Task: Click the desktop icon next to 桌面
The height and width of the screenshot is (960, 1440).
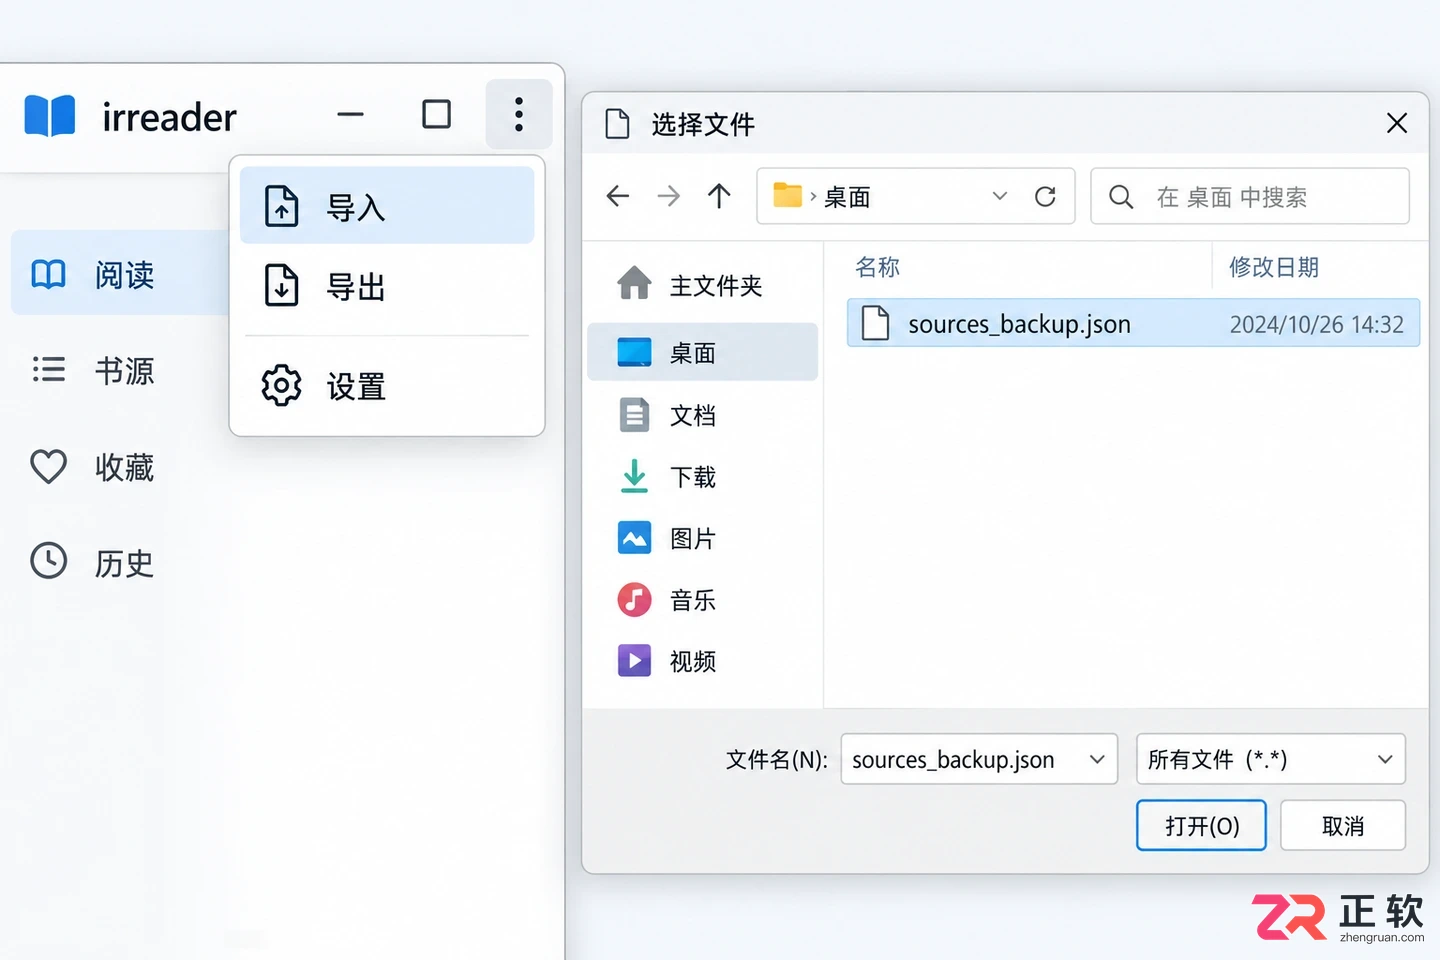Action: coord(634,352)
